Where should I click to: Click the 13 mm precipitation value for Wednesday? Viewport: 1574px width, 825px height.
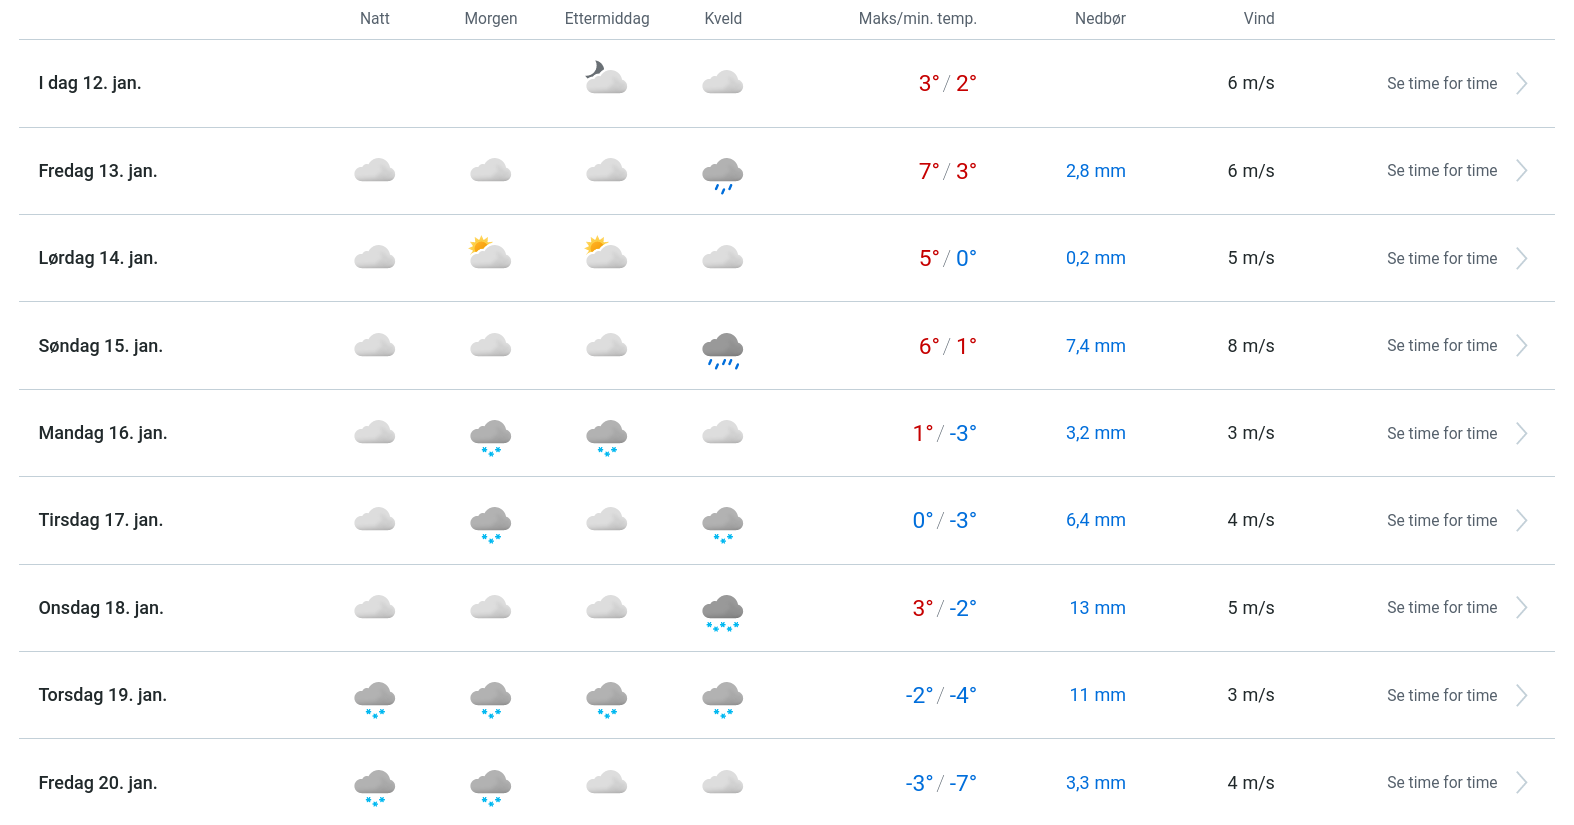pyautogui.click(x=1097, y=608)
